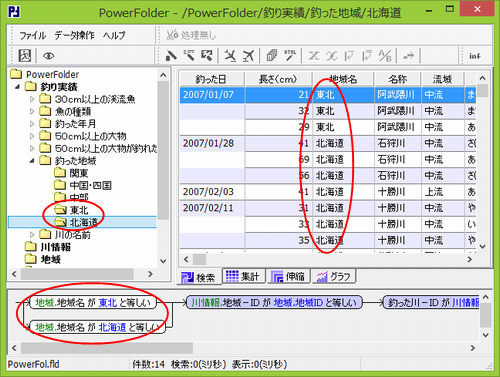The image size is (500, 377).
Task: Collapse the 釣った地域 tree node
Action: (32, 161)
